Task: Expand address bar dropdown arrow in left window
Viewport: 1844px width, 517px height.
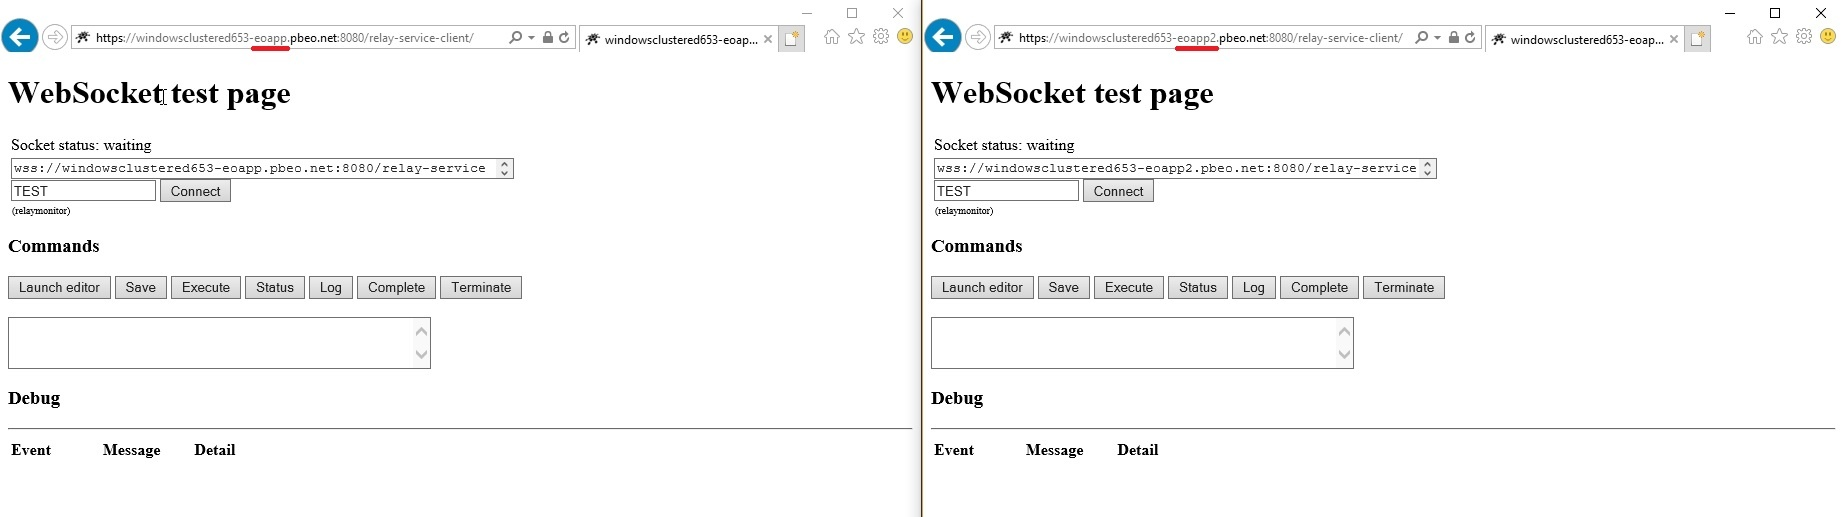Action: tap(531, 38)
